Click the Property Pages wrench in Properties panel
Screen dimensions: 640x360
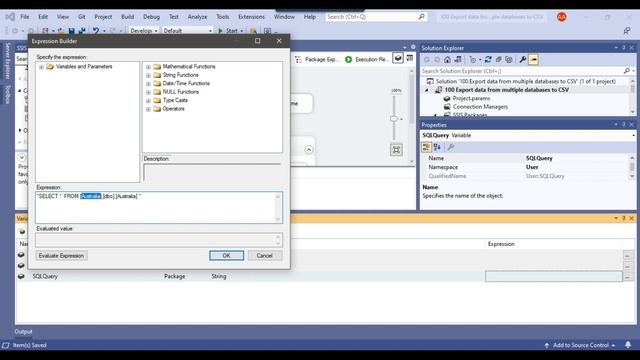coord(451,147)
